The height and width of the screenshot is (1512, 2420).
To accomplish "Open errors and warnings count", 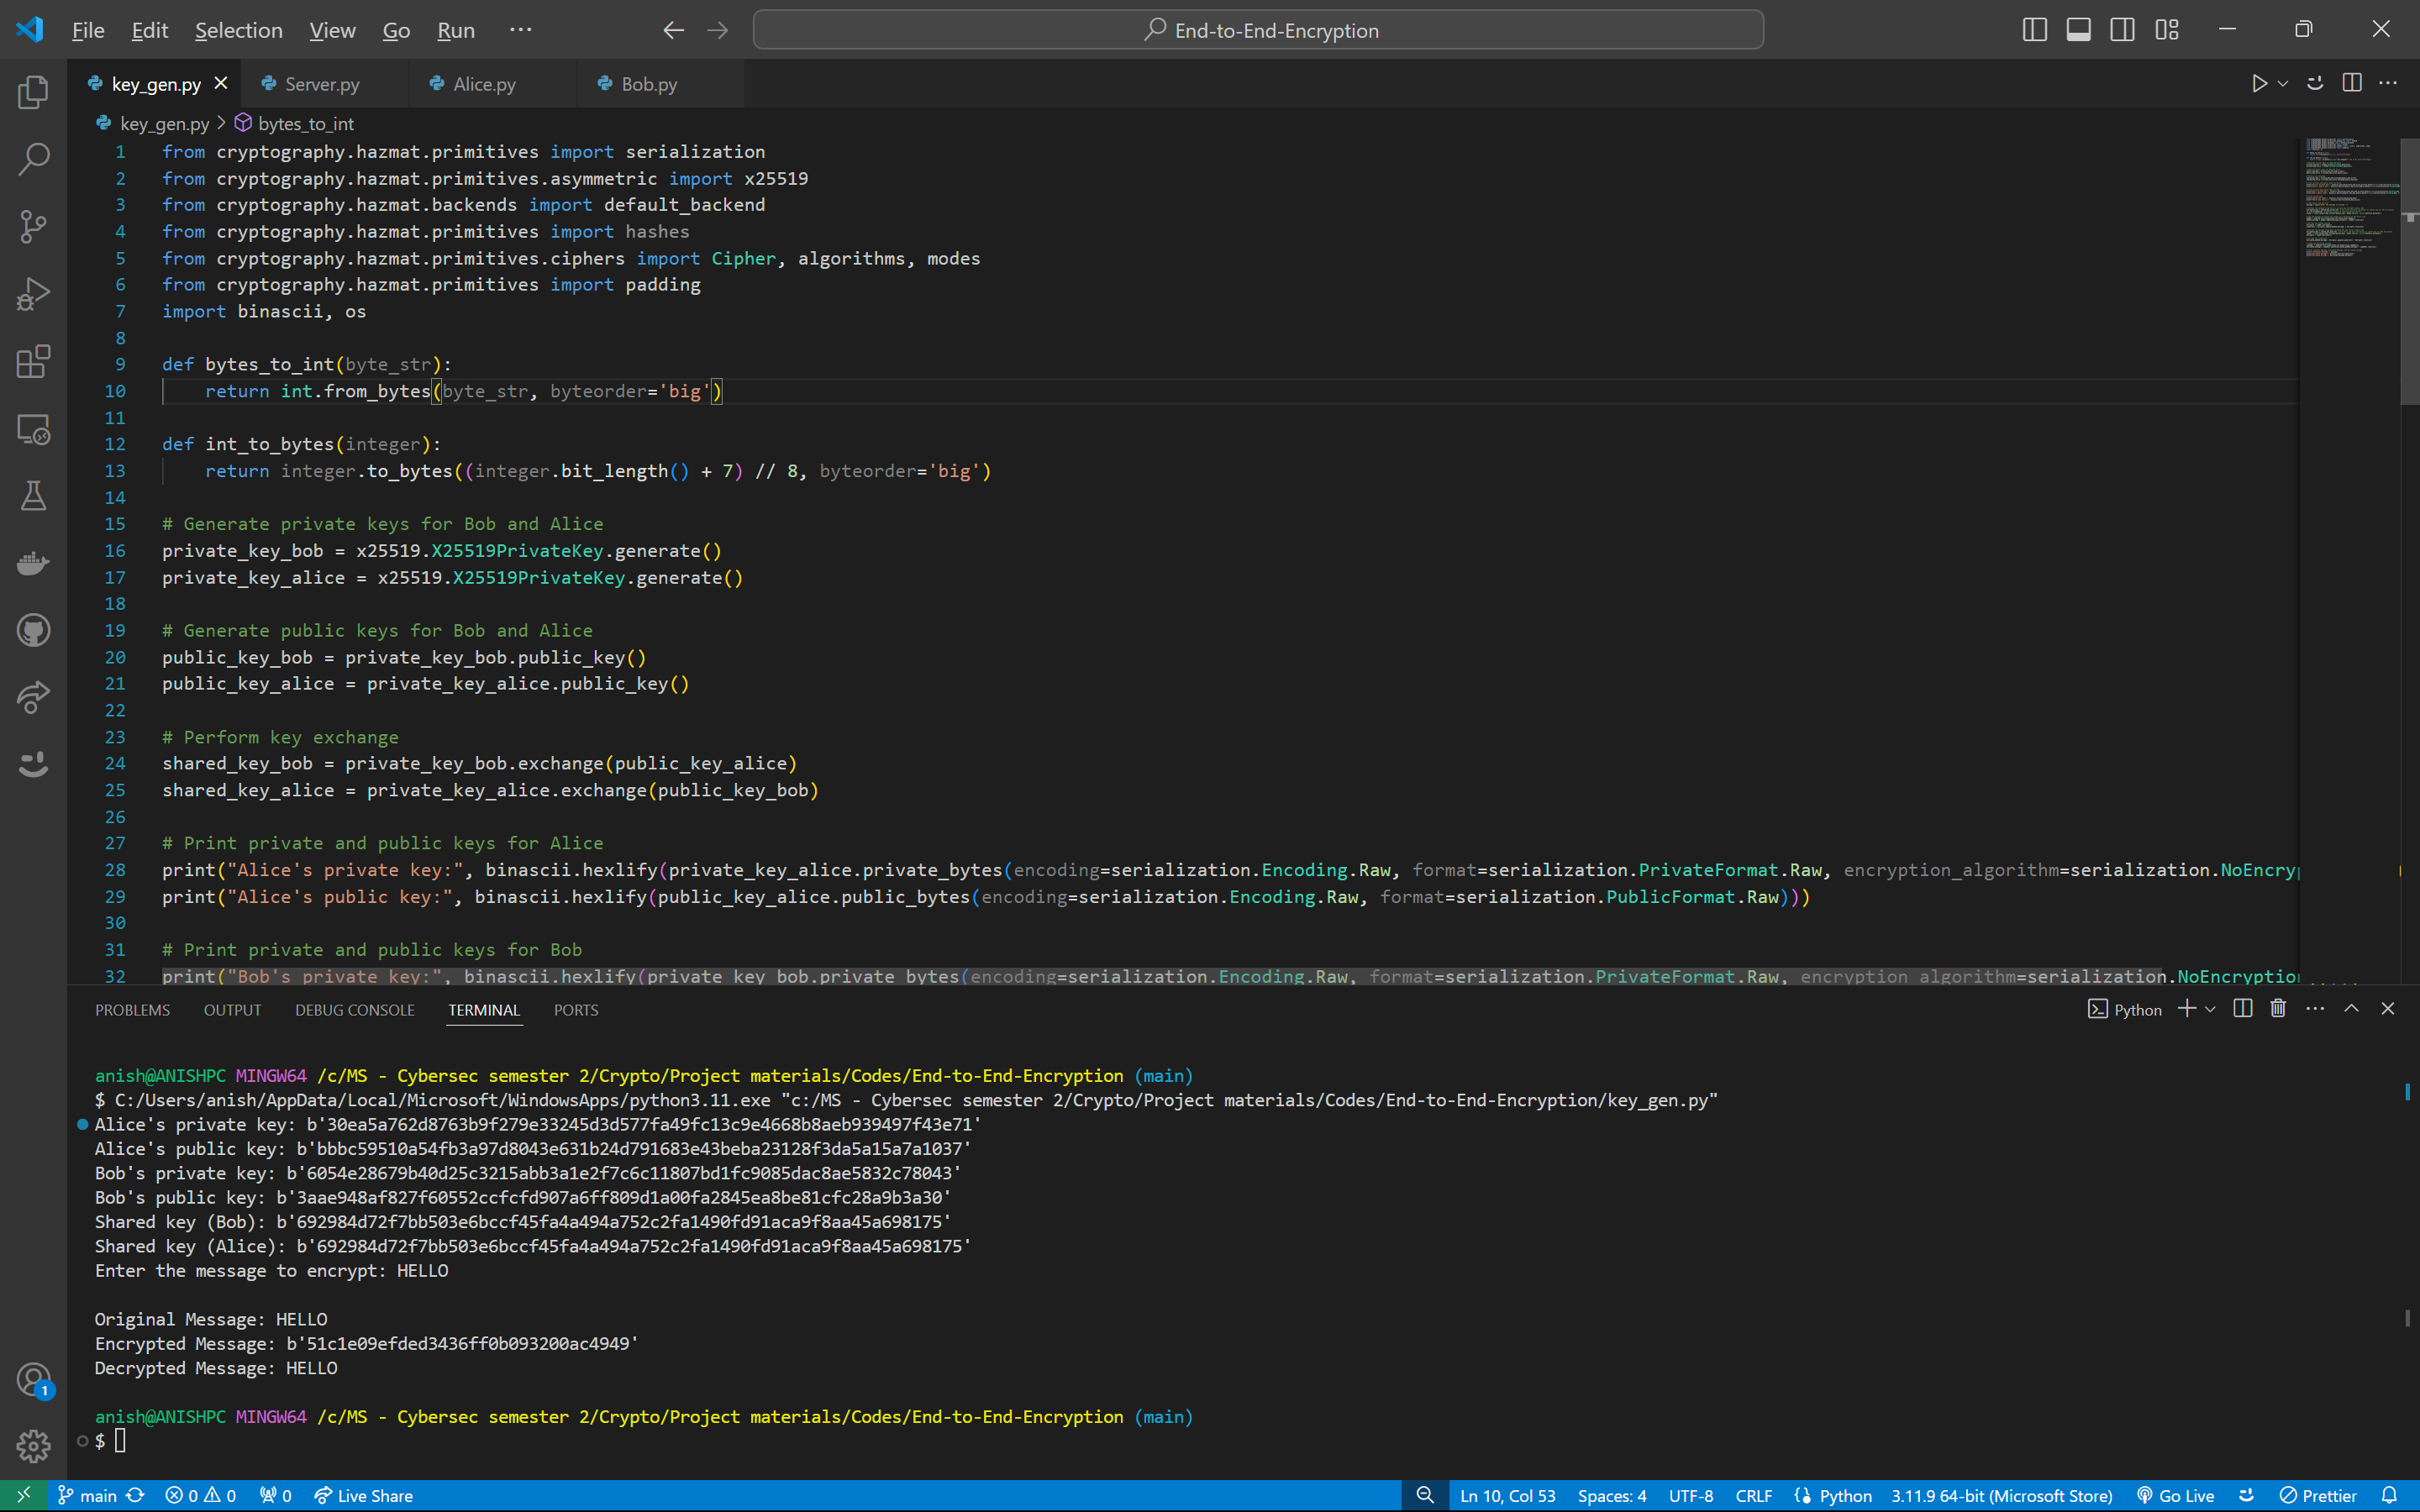I will (200, 1495).
